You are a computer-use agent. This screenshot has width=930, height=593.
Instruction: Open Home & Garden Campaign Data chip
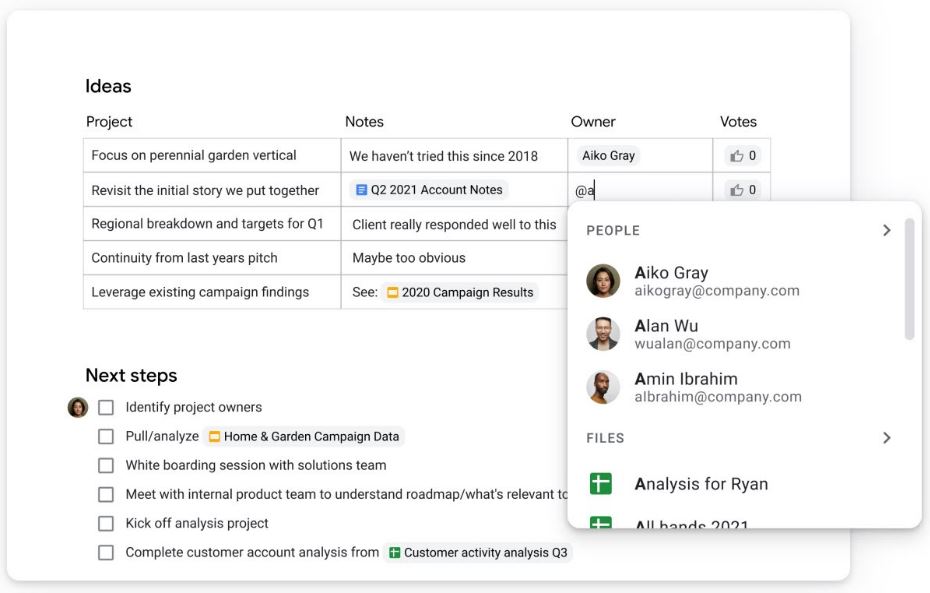coord(304,436)
